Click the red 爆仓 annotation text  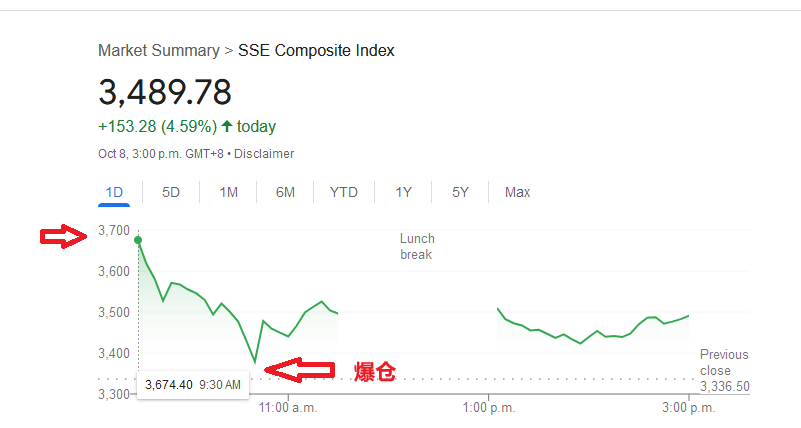coord(376,373)
